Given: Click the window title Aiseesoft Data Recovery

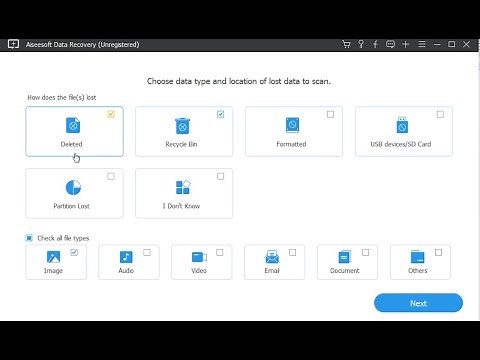Looking at the screenshot, I should pos(82,44).
